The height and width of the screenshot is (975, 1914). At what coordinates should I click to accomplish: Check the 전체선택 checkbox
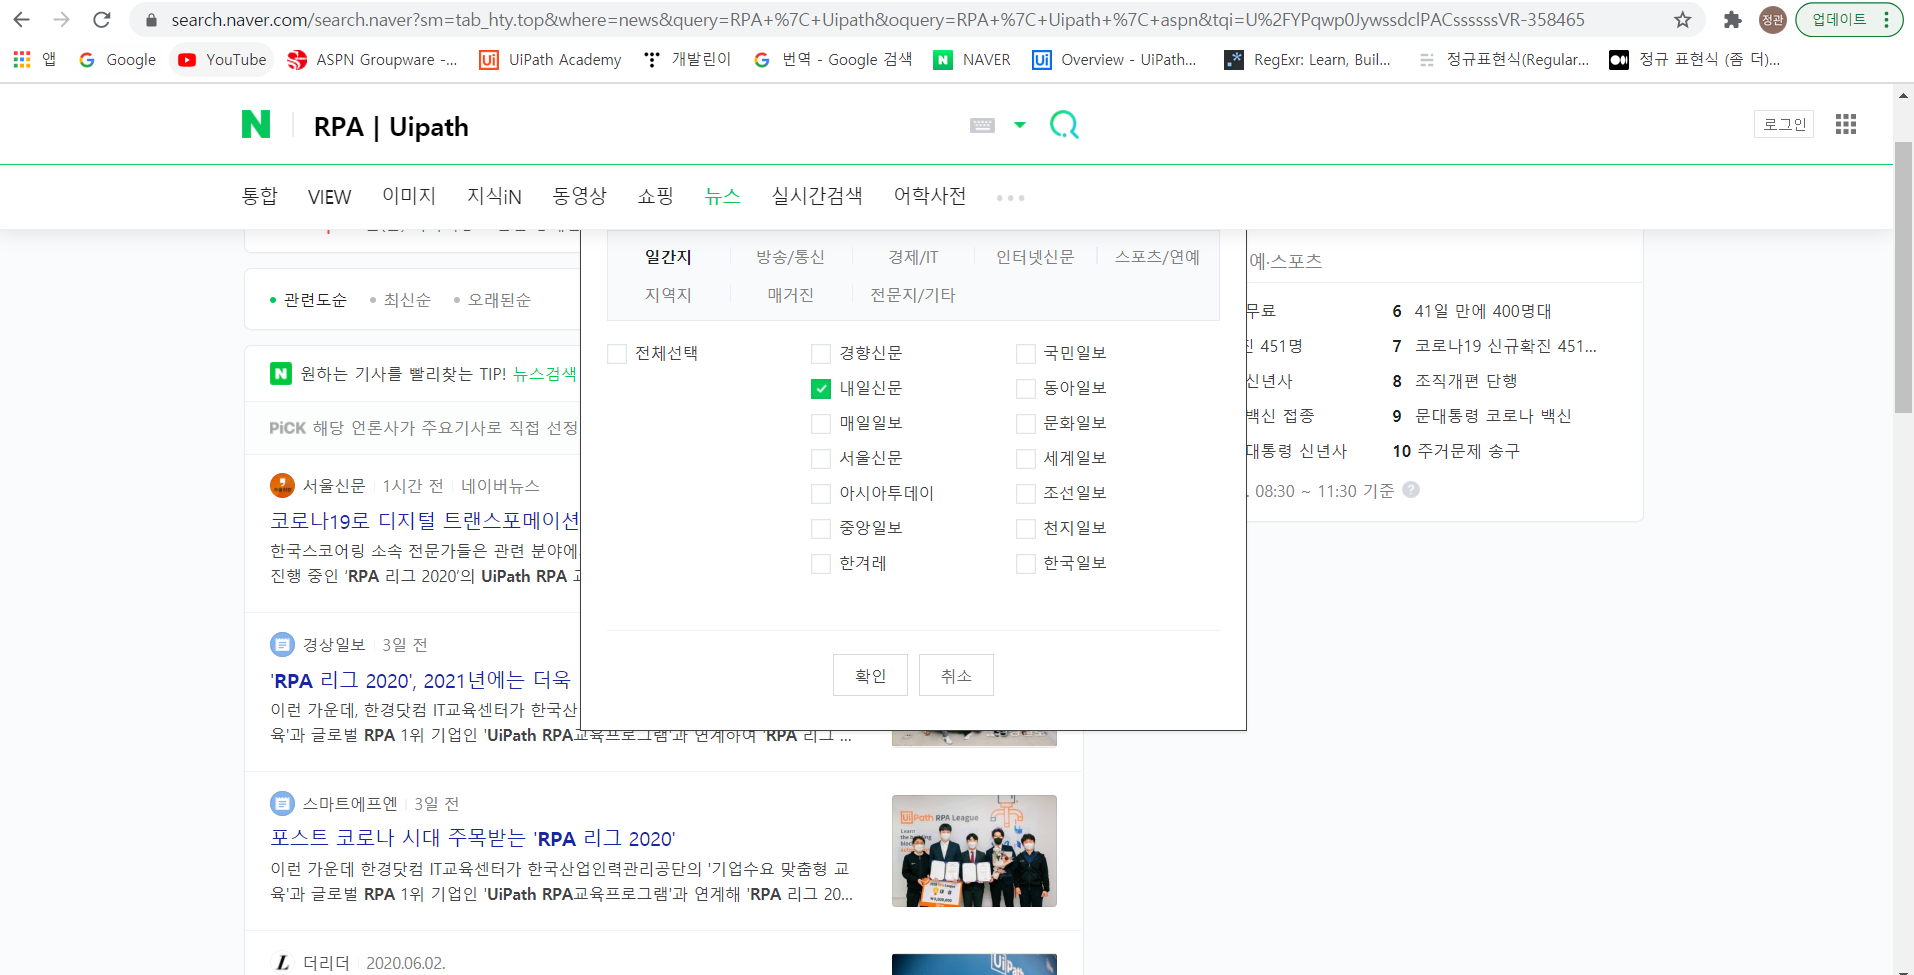tap(617, 353)
